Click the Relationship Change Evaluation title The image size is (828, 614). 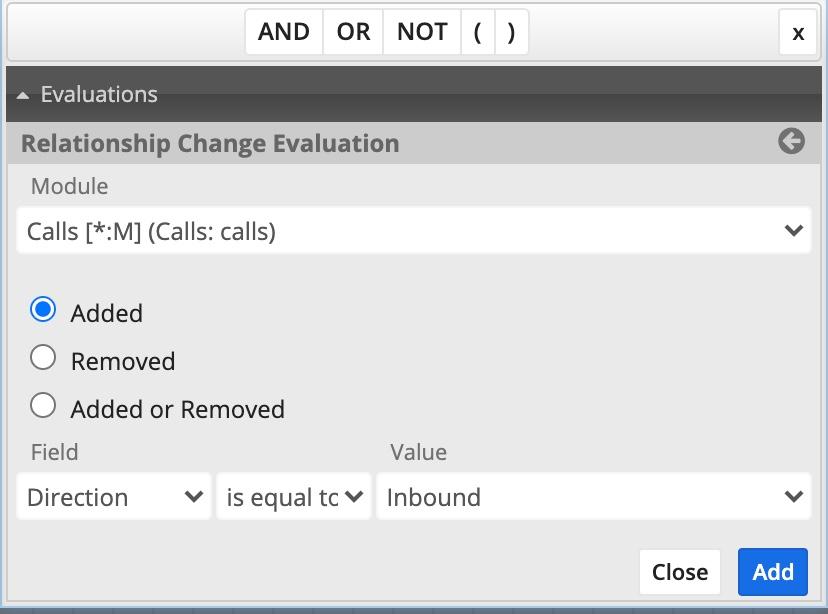(x=210, y=143)
